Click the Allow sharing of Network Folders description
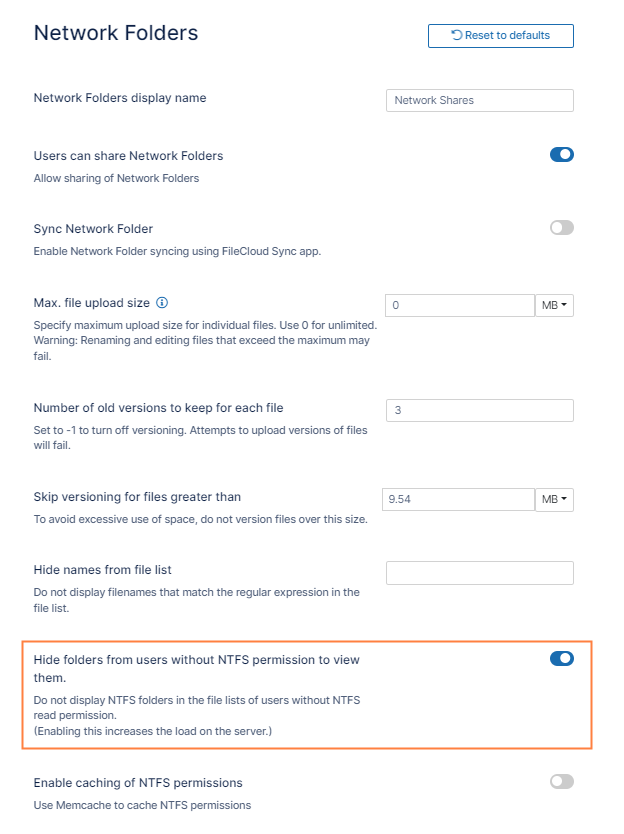Image resolution: width=624 pixels, height=834 pixels. click(116, 178)
